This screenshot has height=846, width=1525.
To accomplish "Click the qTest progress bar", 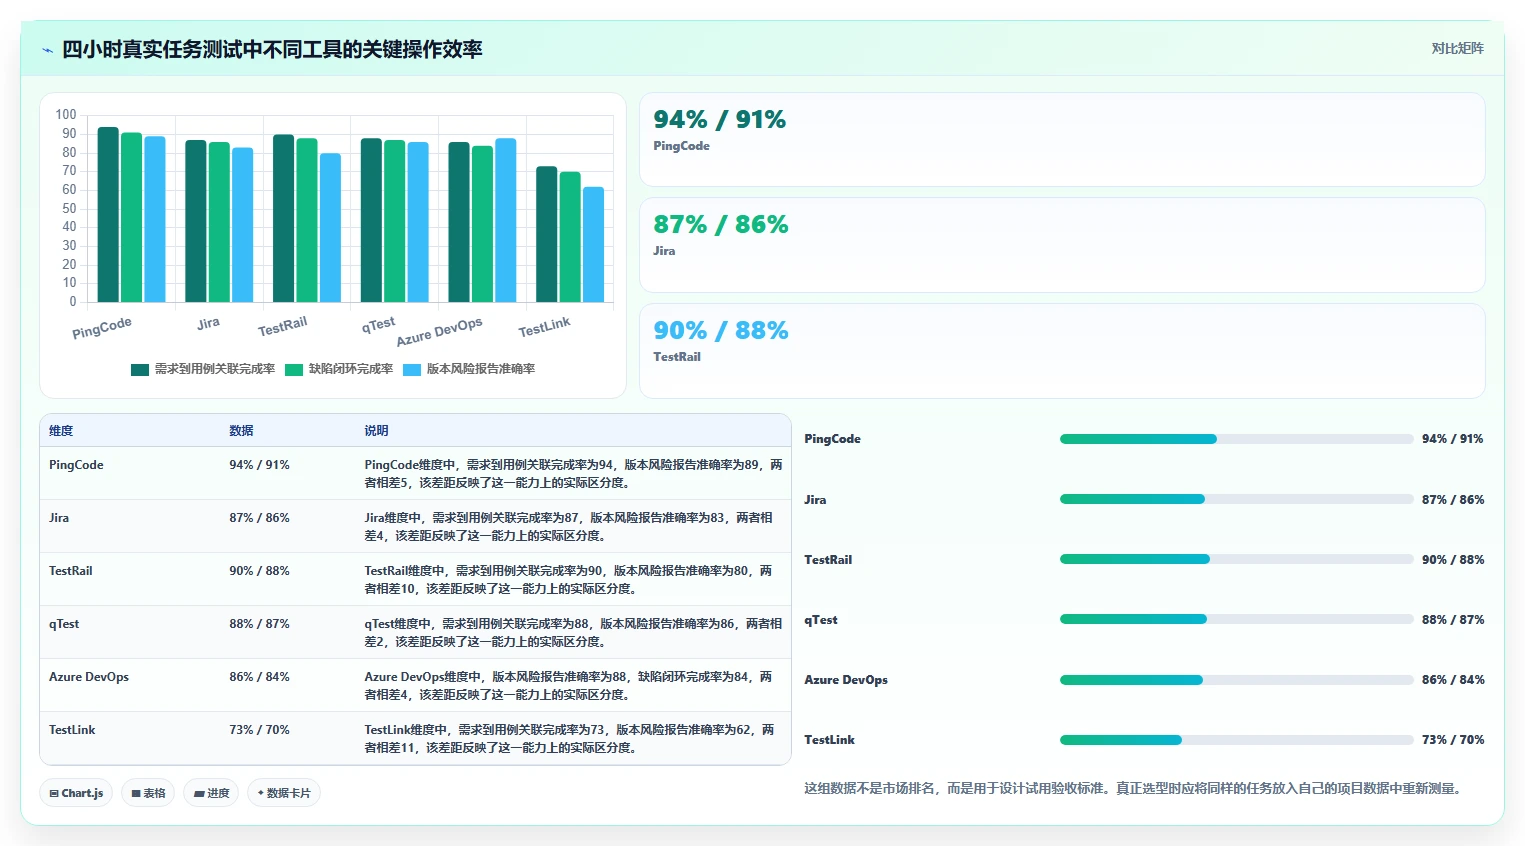I will (x=1236, y=619).
